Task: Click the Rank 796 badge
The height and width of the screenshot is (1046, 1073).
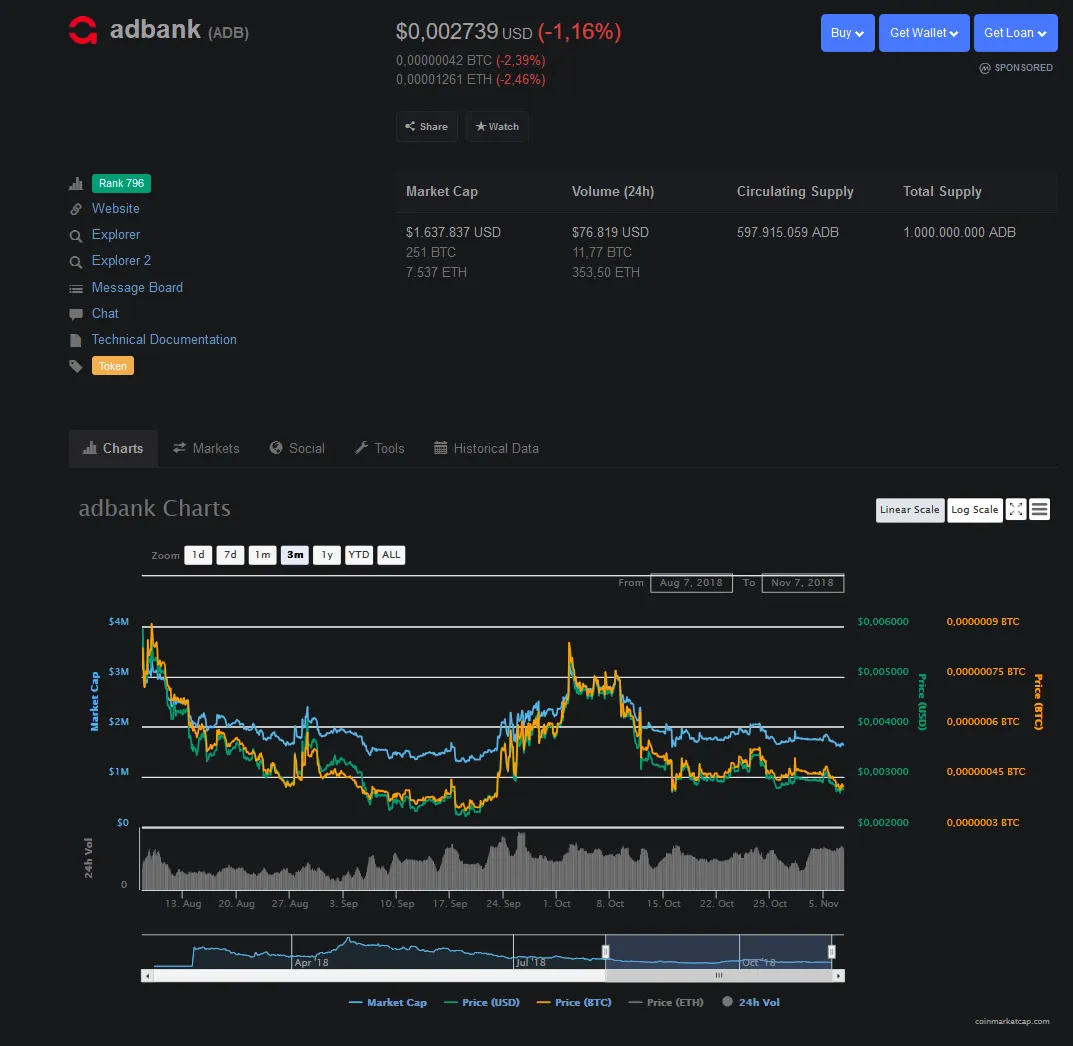Action: 121,183
